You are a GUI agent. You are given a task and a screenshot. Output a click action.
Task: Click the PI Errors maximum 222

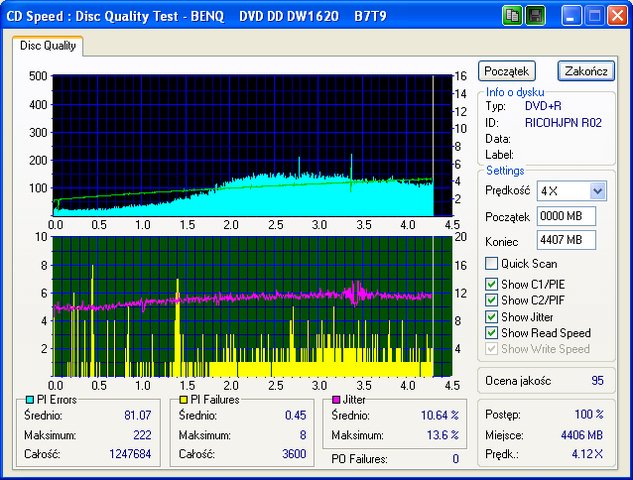(142, 435)
